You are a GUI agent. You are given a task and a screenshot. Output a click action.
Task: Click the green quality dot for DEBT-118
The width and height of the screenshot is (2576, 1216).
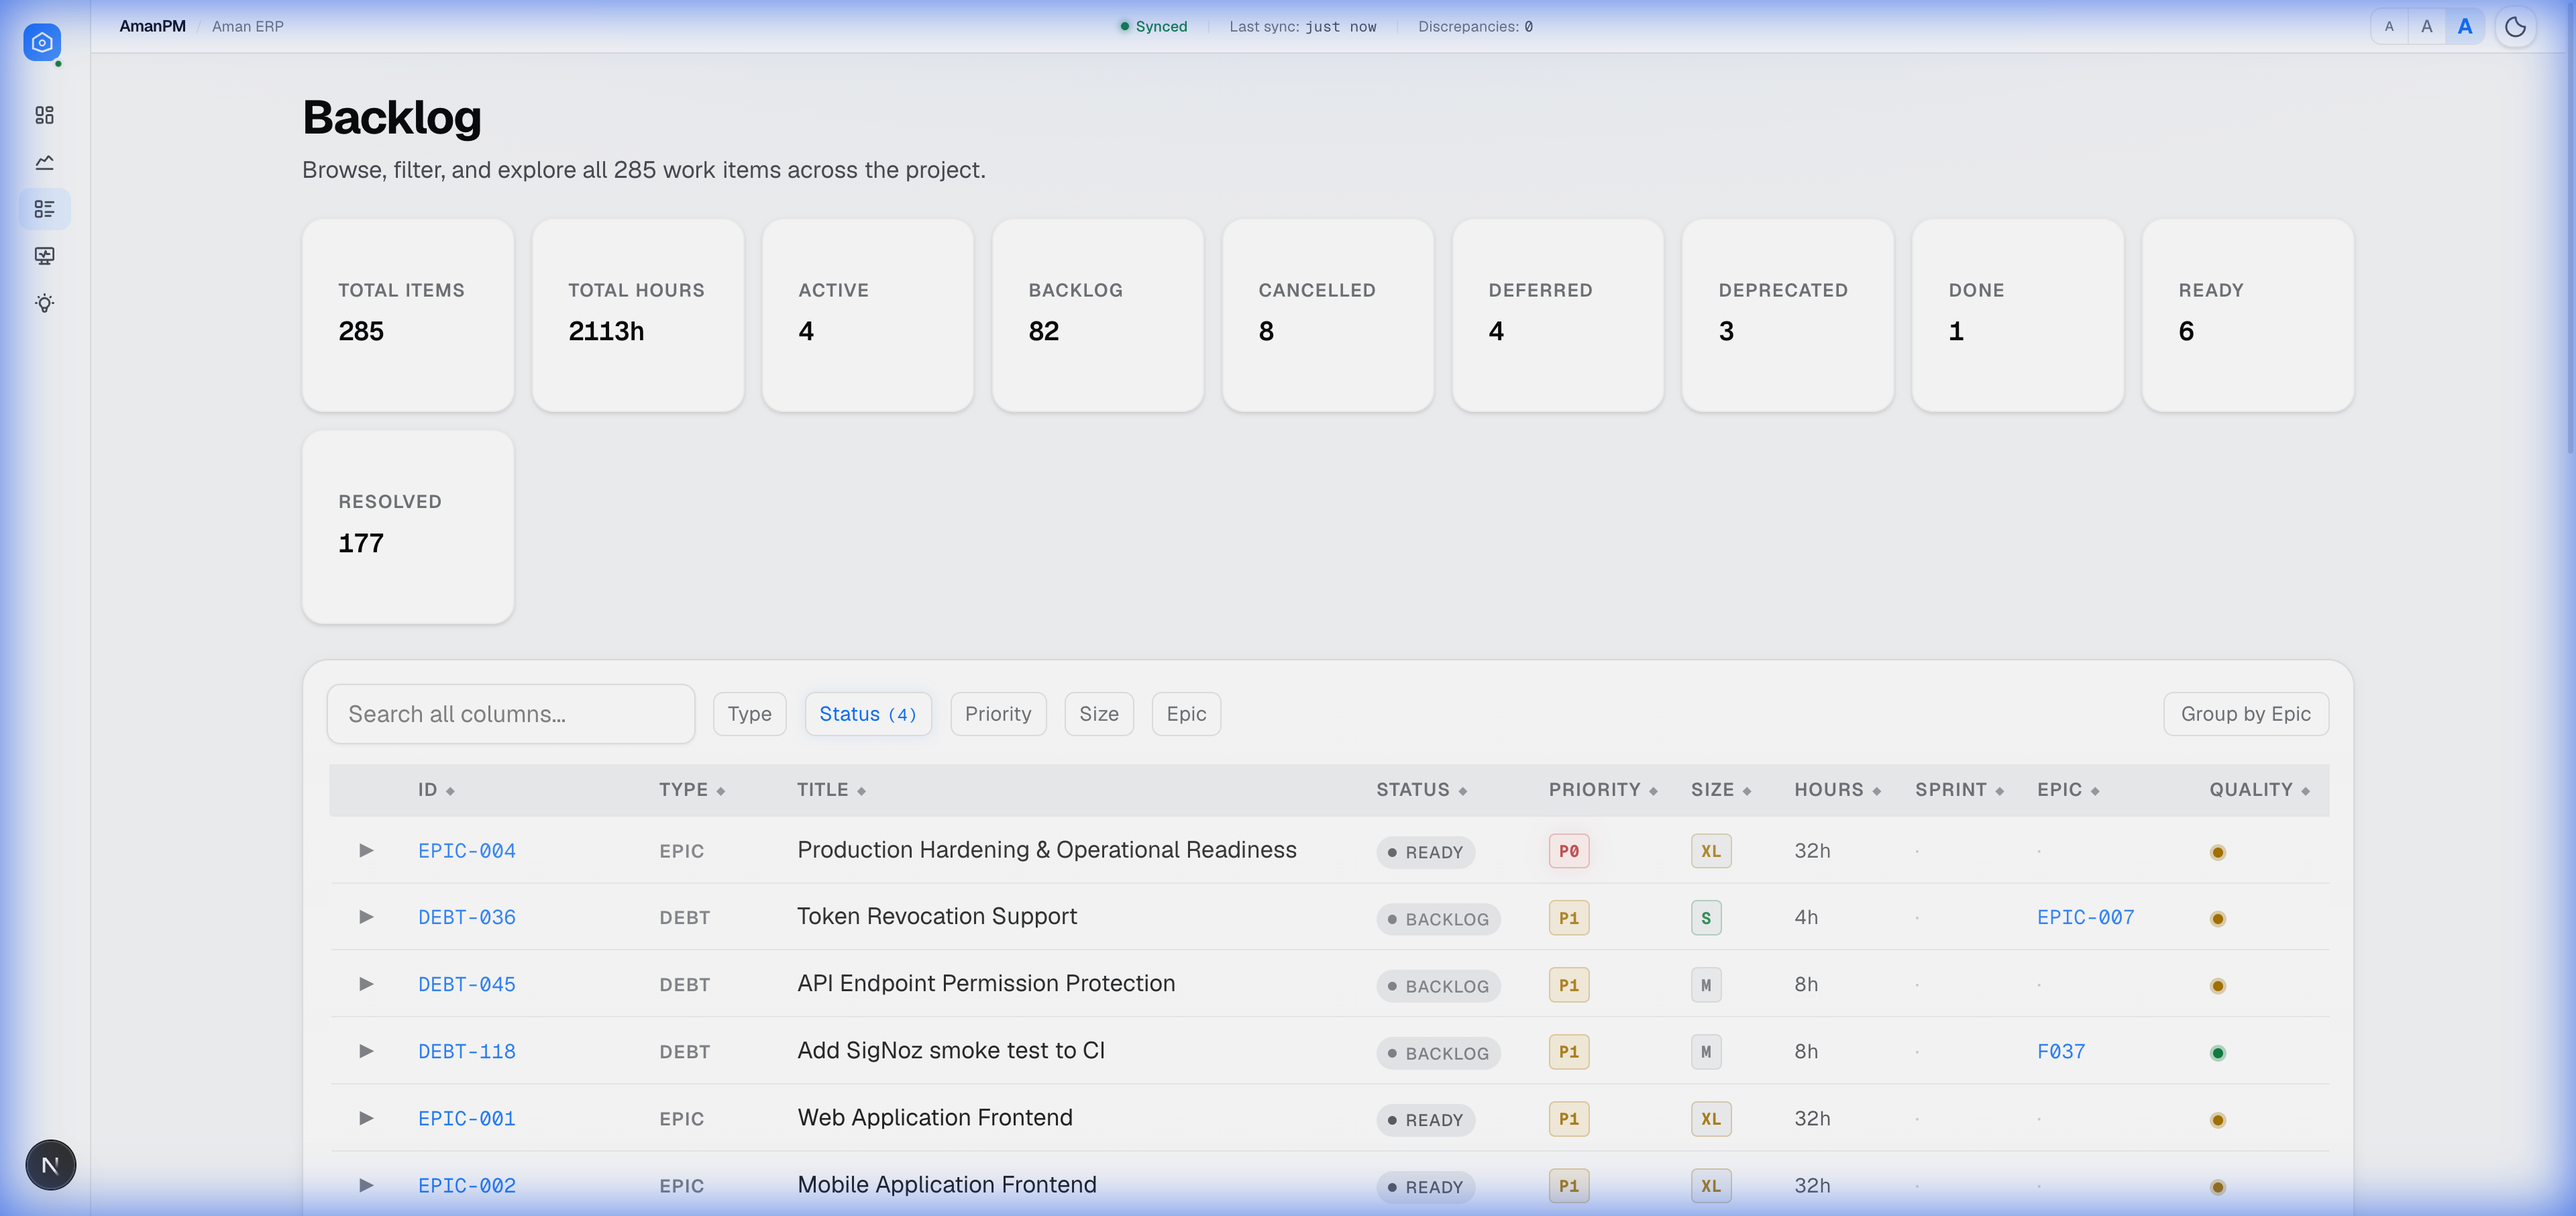(x=2217, y=1052)
